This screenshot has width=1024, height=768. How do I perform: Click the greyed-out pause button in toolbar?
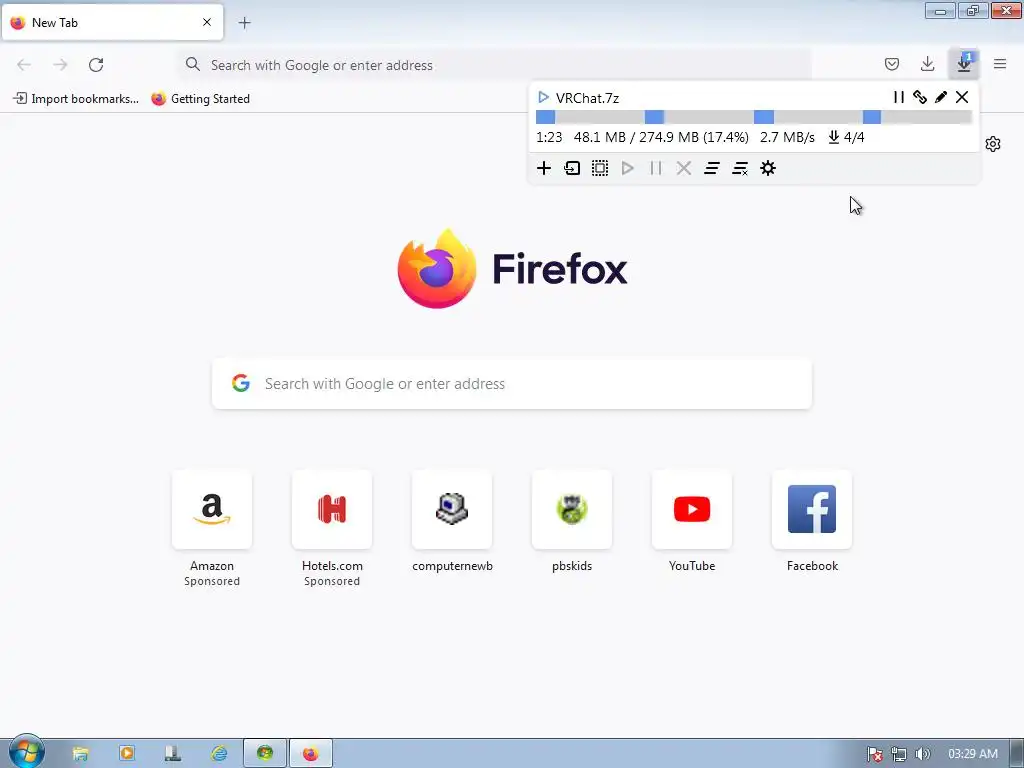(656, 168)
